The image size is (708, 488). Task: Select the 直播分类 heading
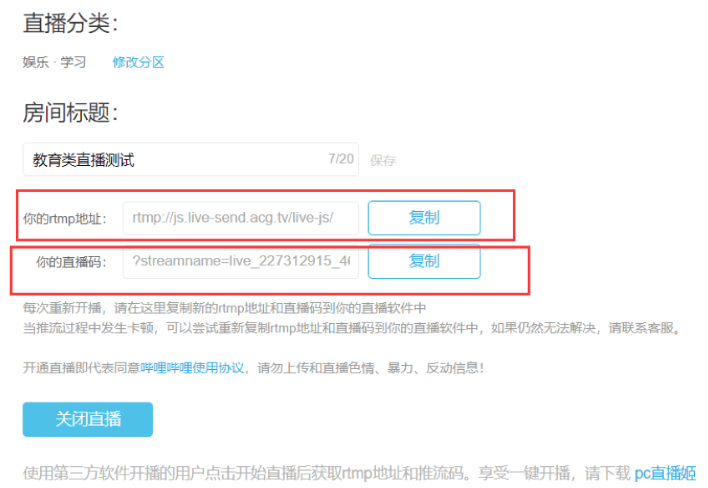[70, 23]
